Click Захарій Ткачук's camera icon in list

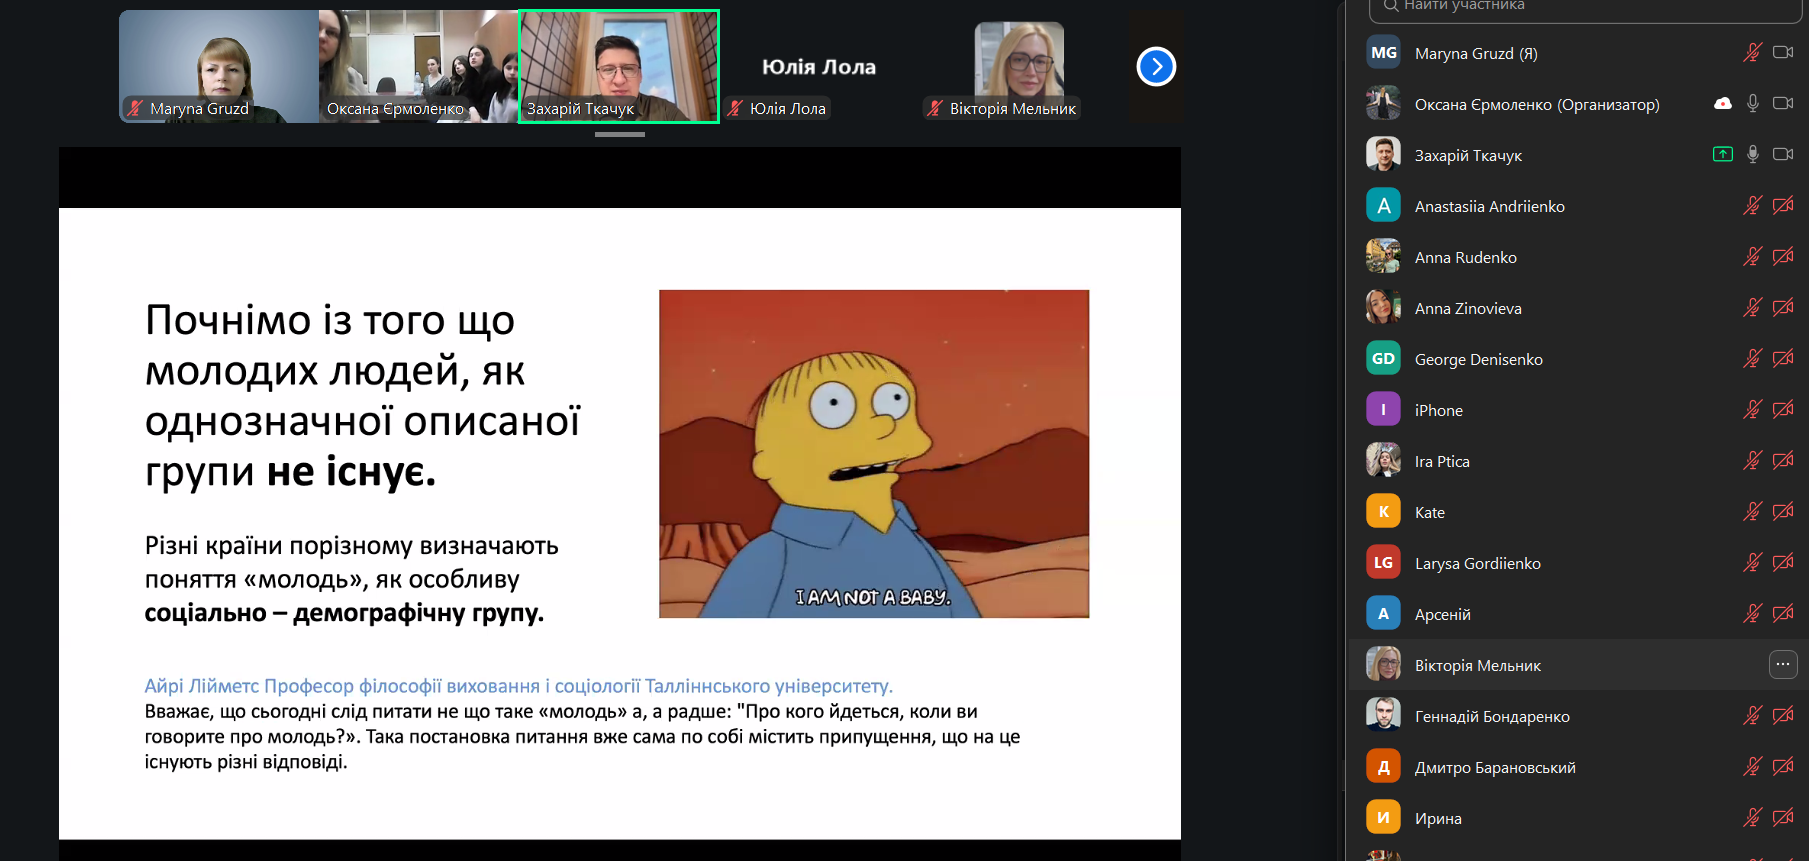[x=1782, y=155]
